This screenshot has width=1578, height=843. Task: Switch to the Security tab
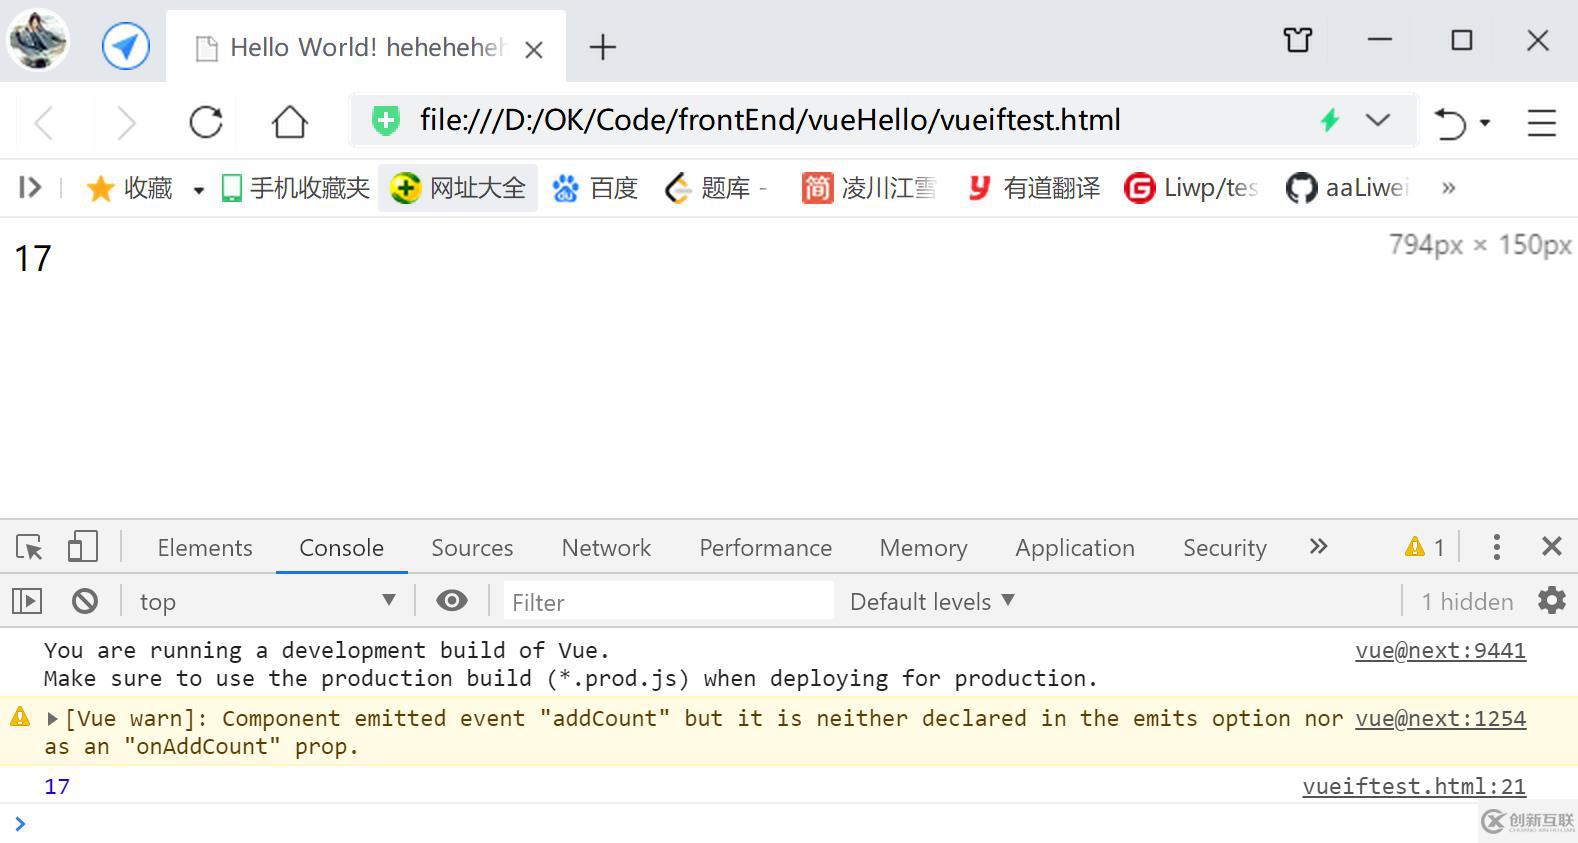1225,548
